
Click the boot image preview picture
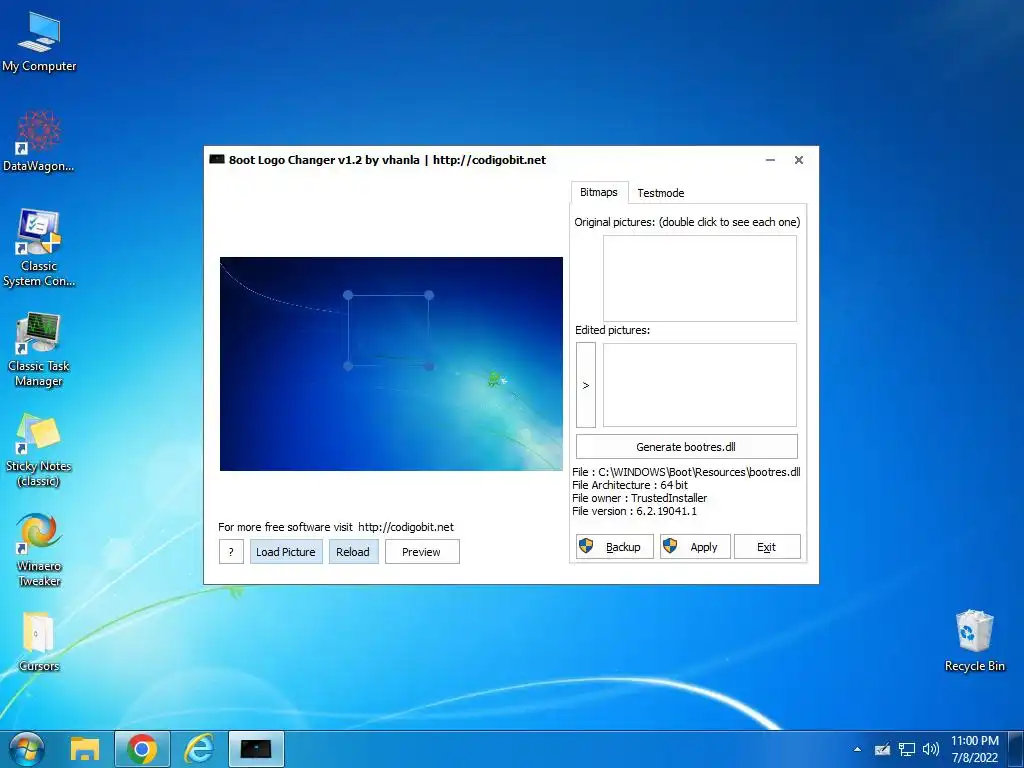click(391, 364)
